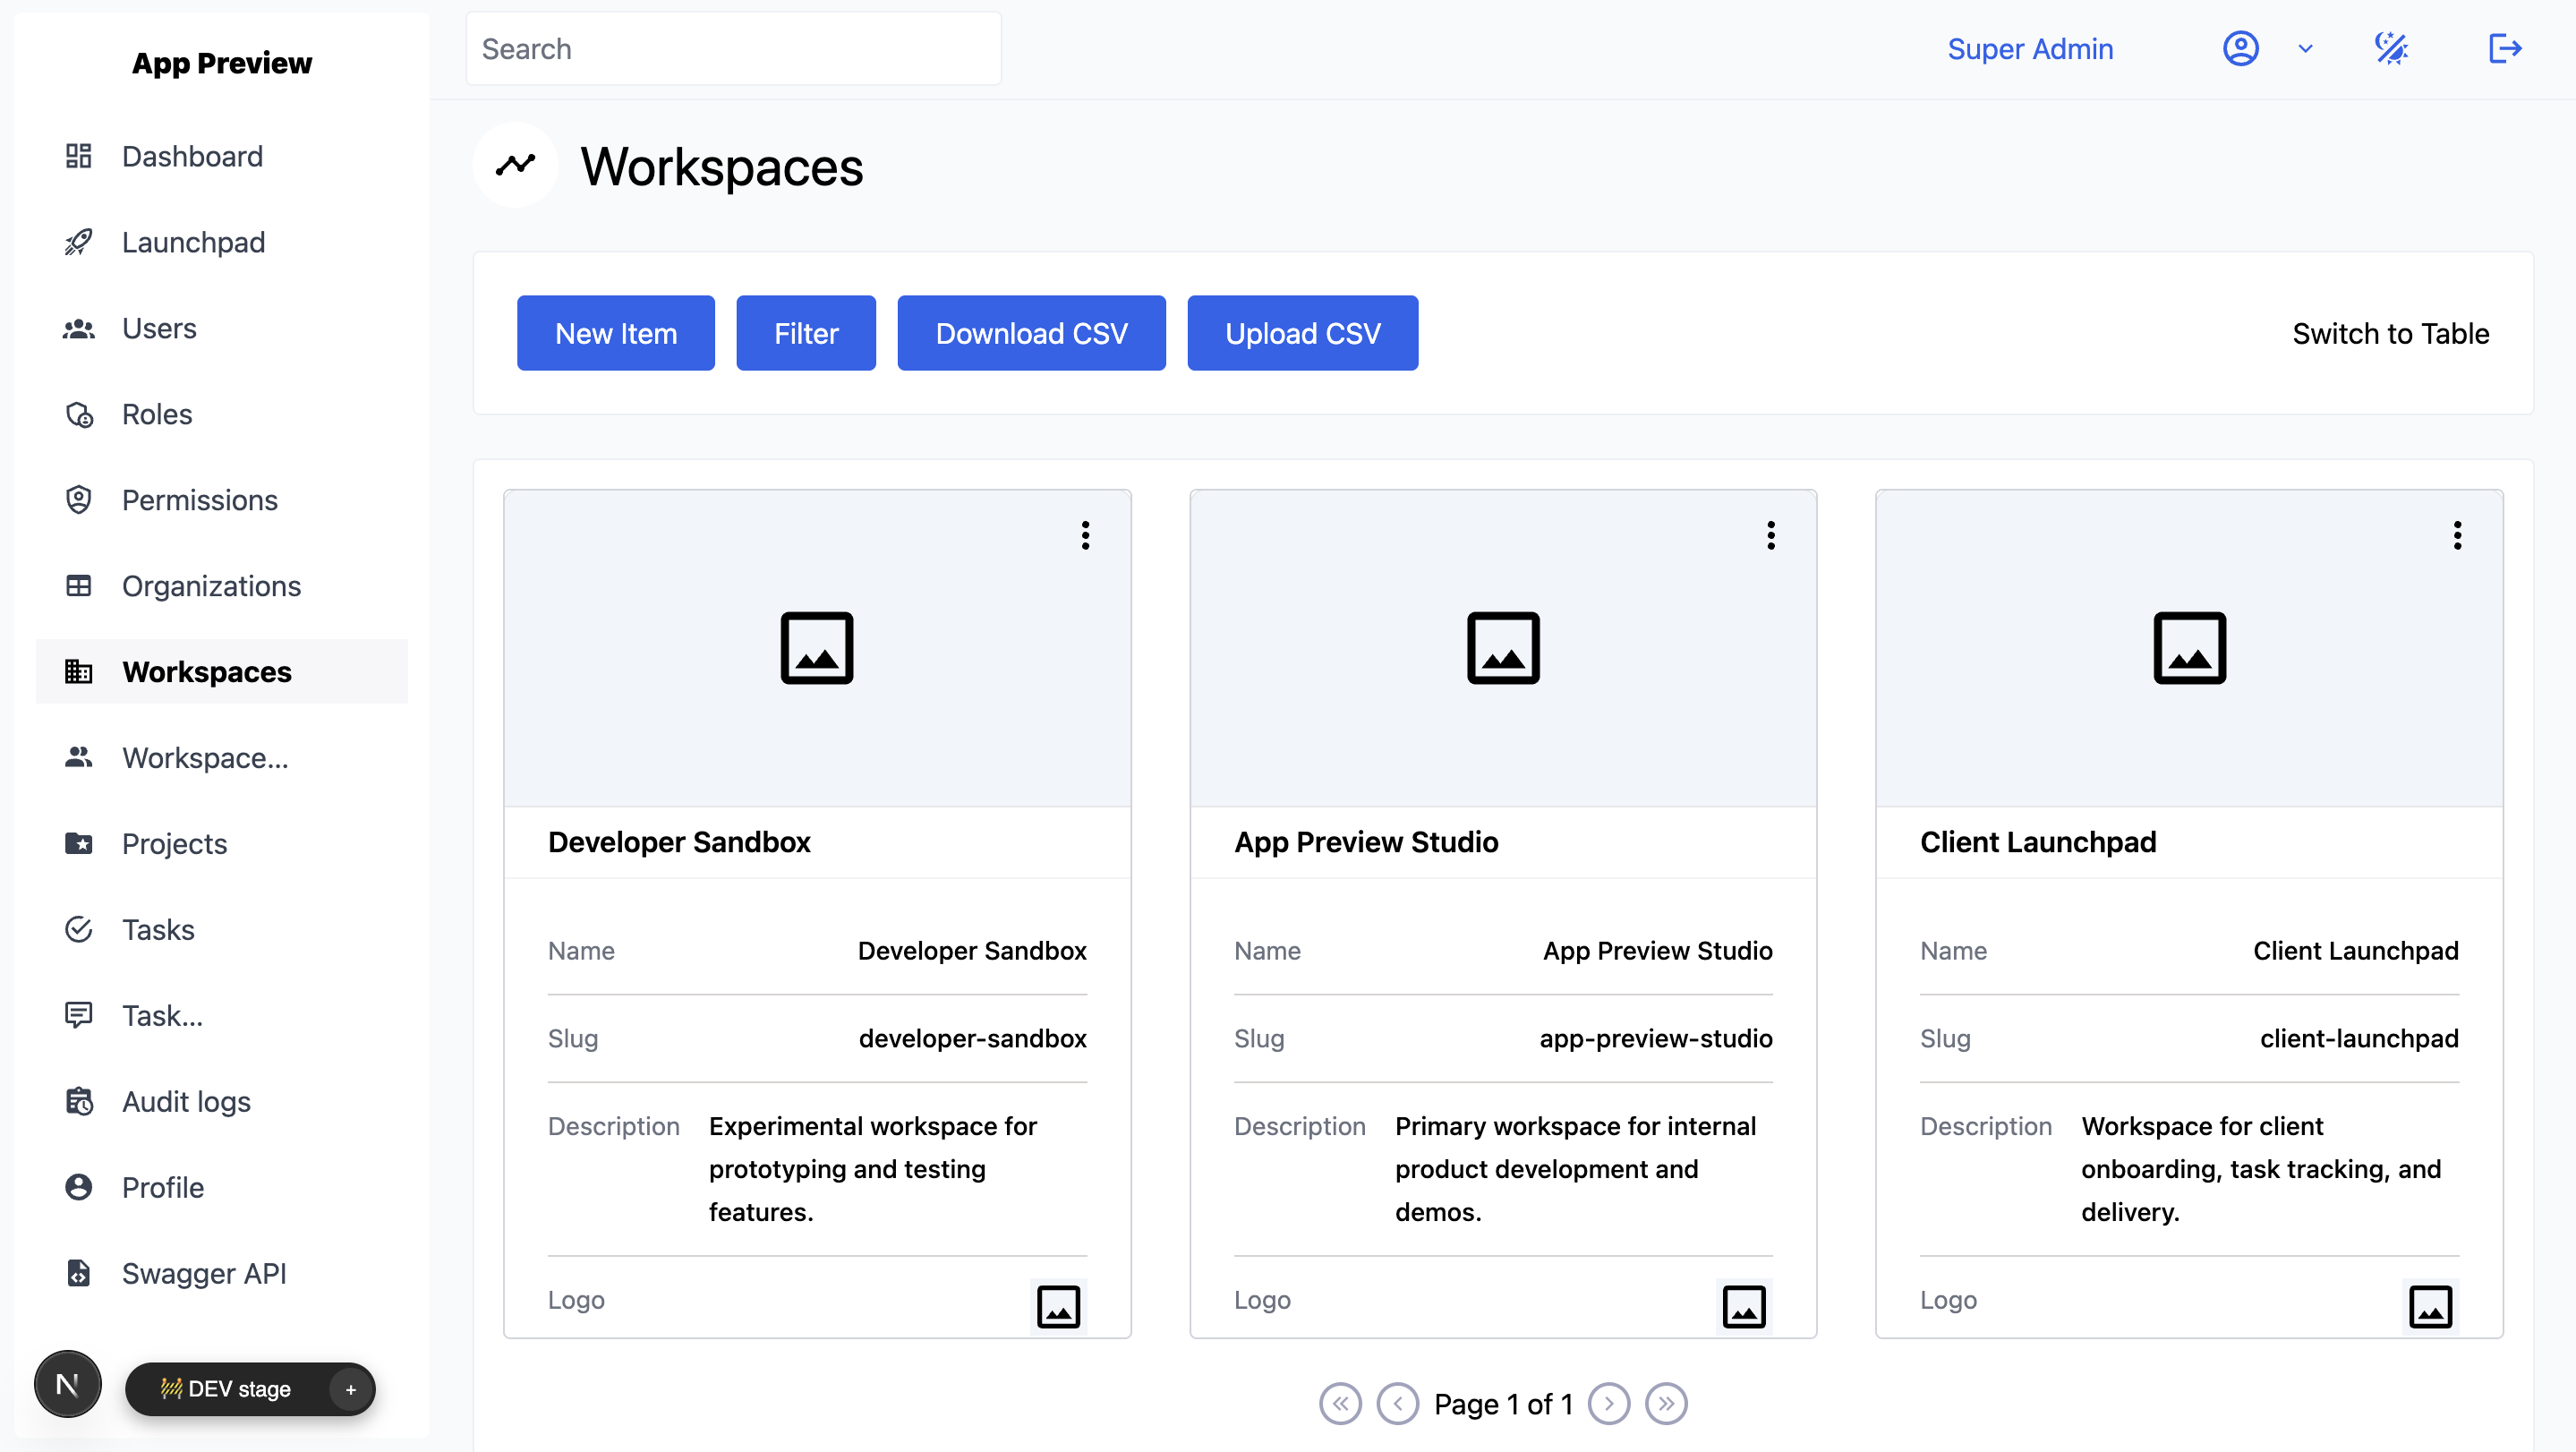Click the Super Admin link
The height and width of the screenshot is (1452, 2576).
(x=2030, y=48)
